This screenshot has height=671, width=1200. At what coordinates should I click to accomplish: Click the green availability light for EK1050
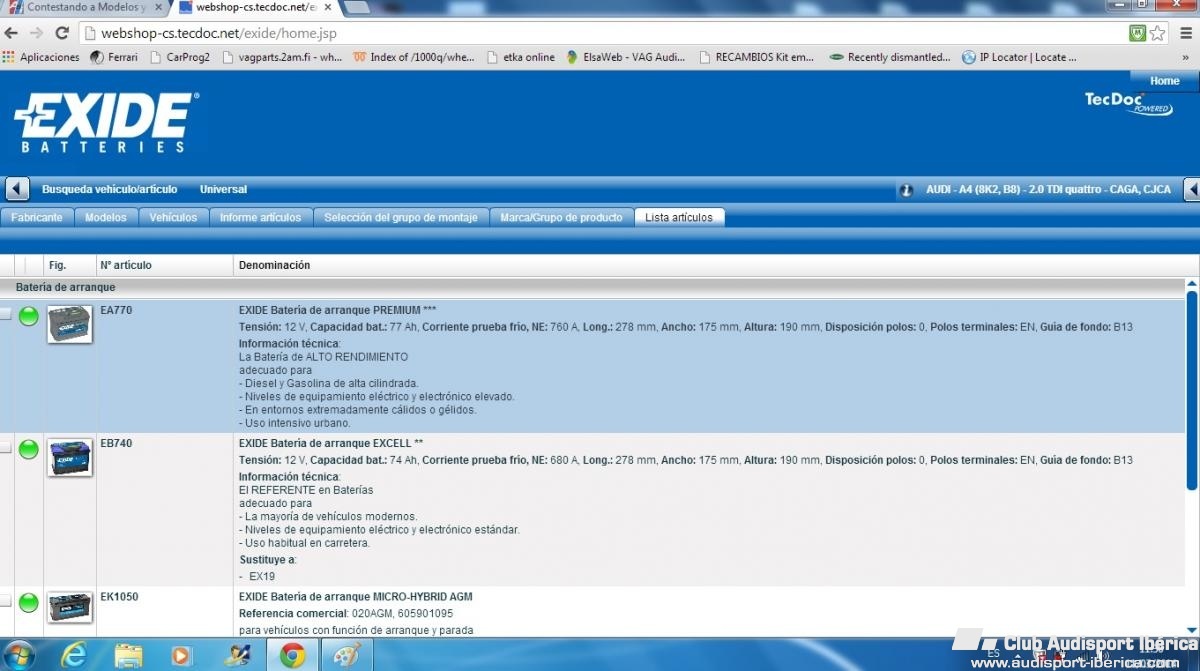click(29, 603)
